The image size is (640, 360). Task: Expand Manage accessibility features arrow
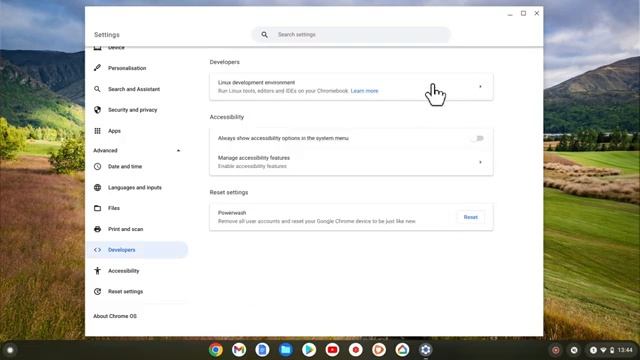[480, 162]
